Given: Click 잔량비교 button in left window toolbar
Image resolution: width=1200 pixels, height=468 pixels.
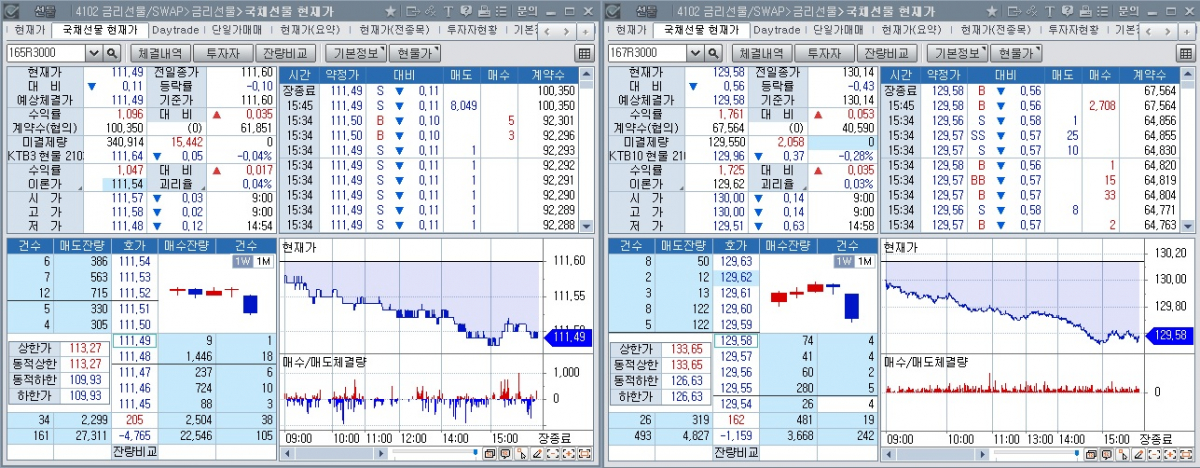Looking at the screenshot, I should (286, 53).
